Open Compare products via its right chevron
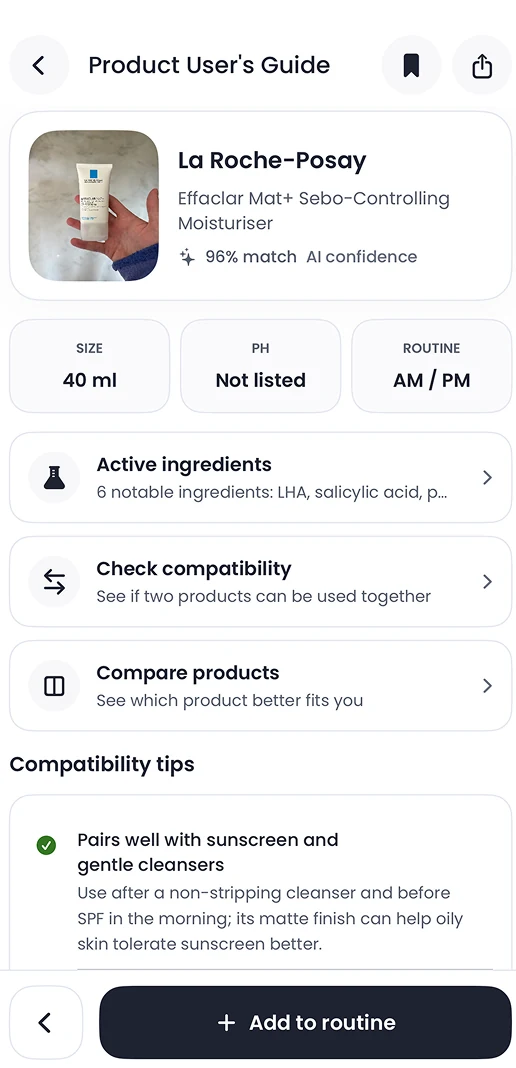The image size is (516, 1068). point(487,686)
